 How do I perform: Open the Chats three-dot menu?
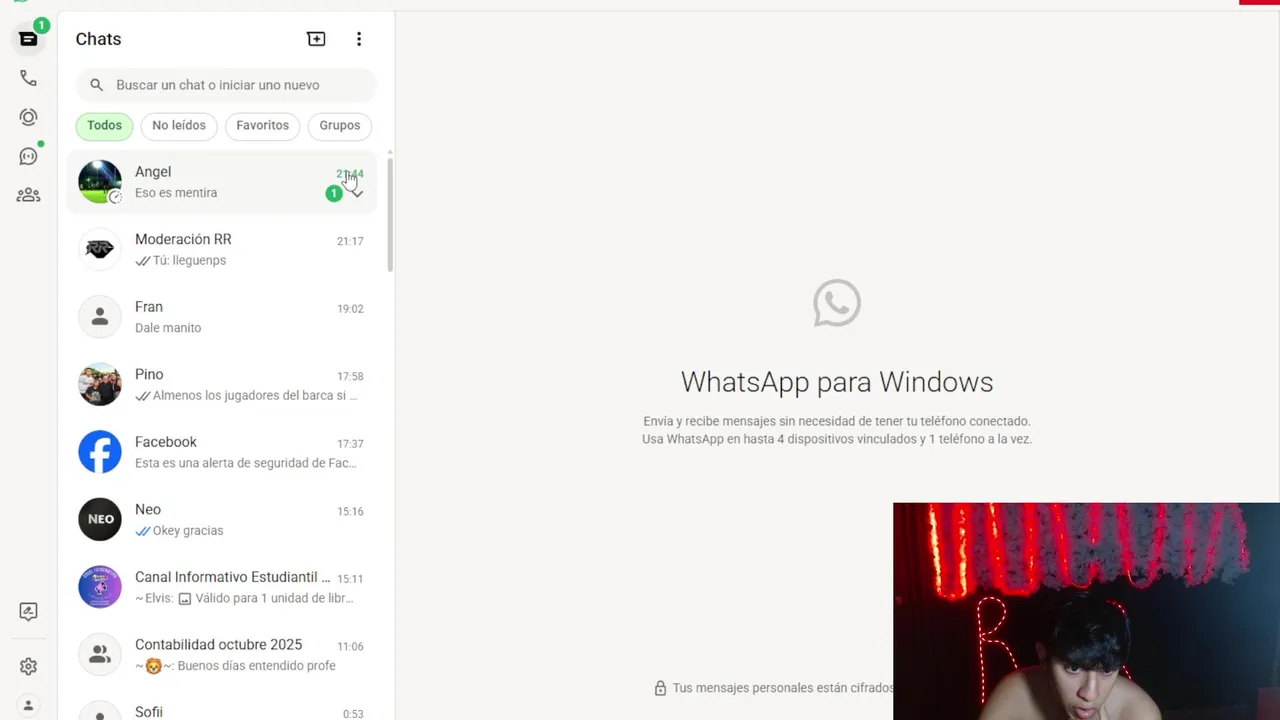click(x=359, y=39)
